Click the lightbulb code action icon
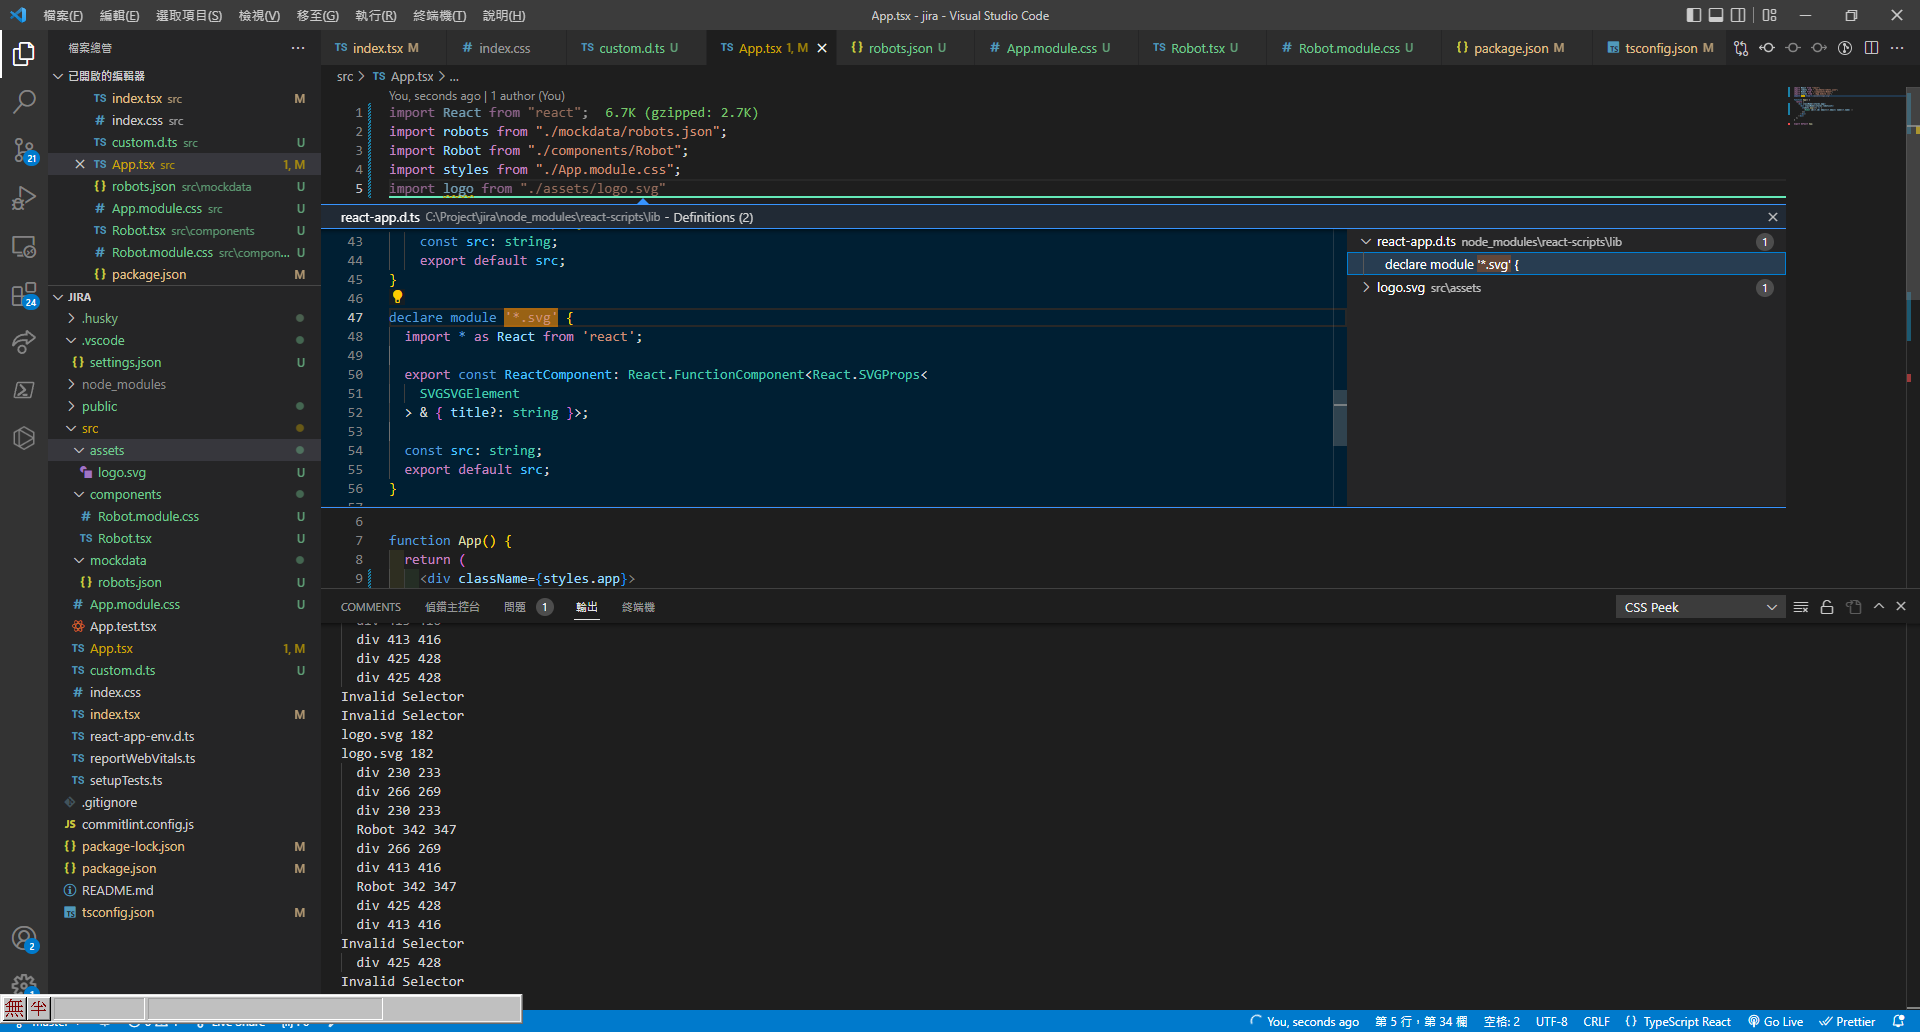This screenshot has height=1032, width=1920. point(397,297)
